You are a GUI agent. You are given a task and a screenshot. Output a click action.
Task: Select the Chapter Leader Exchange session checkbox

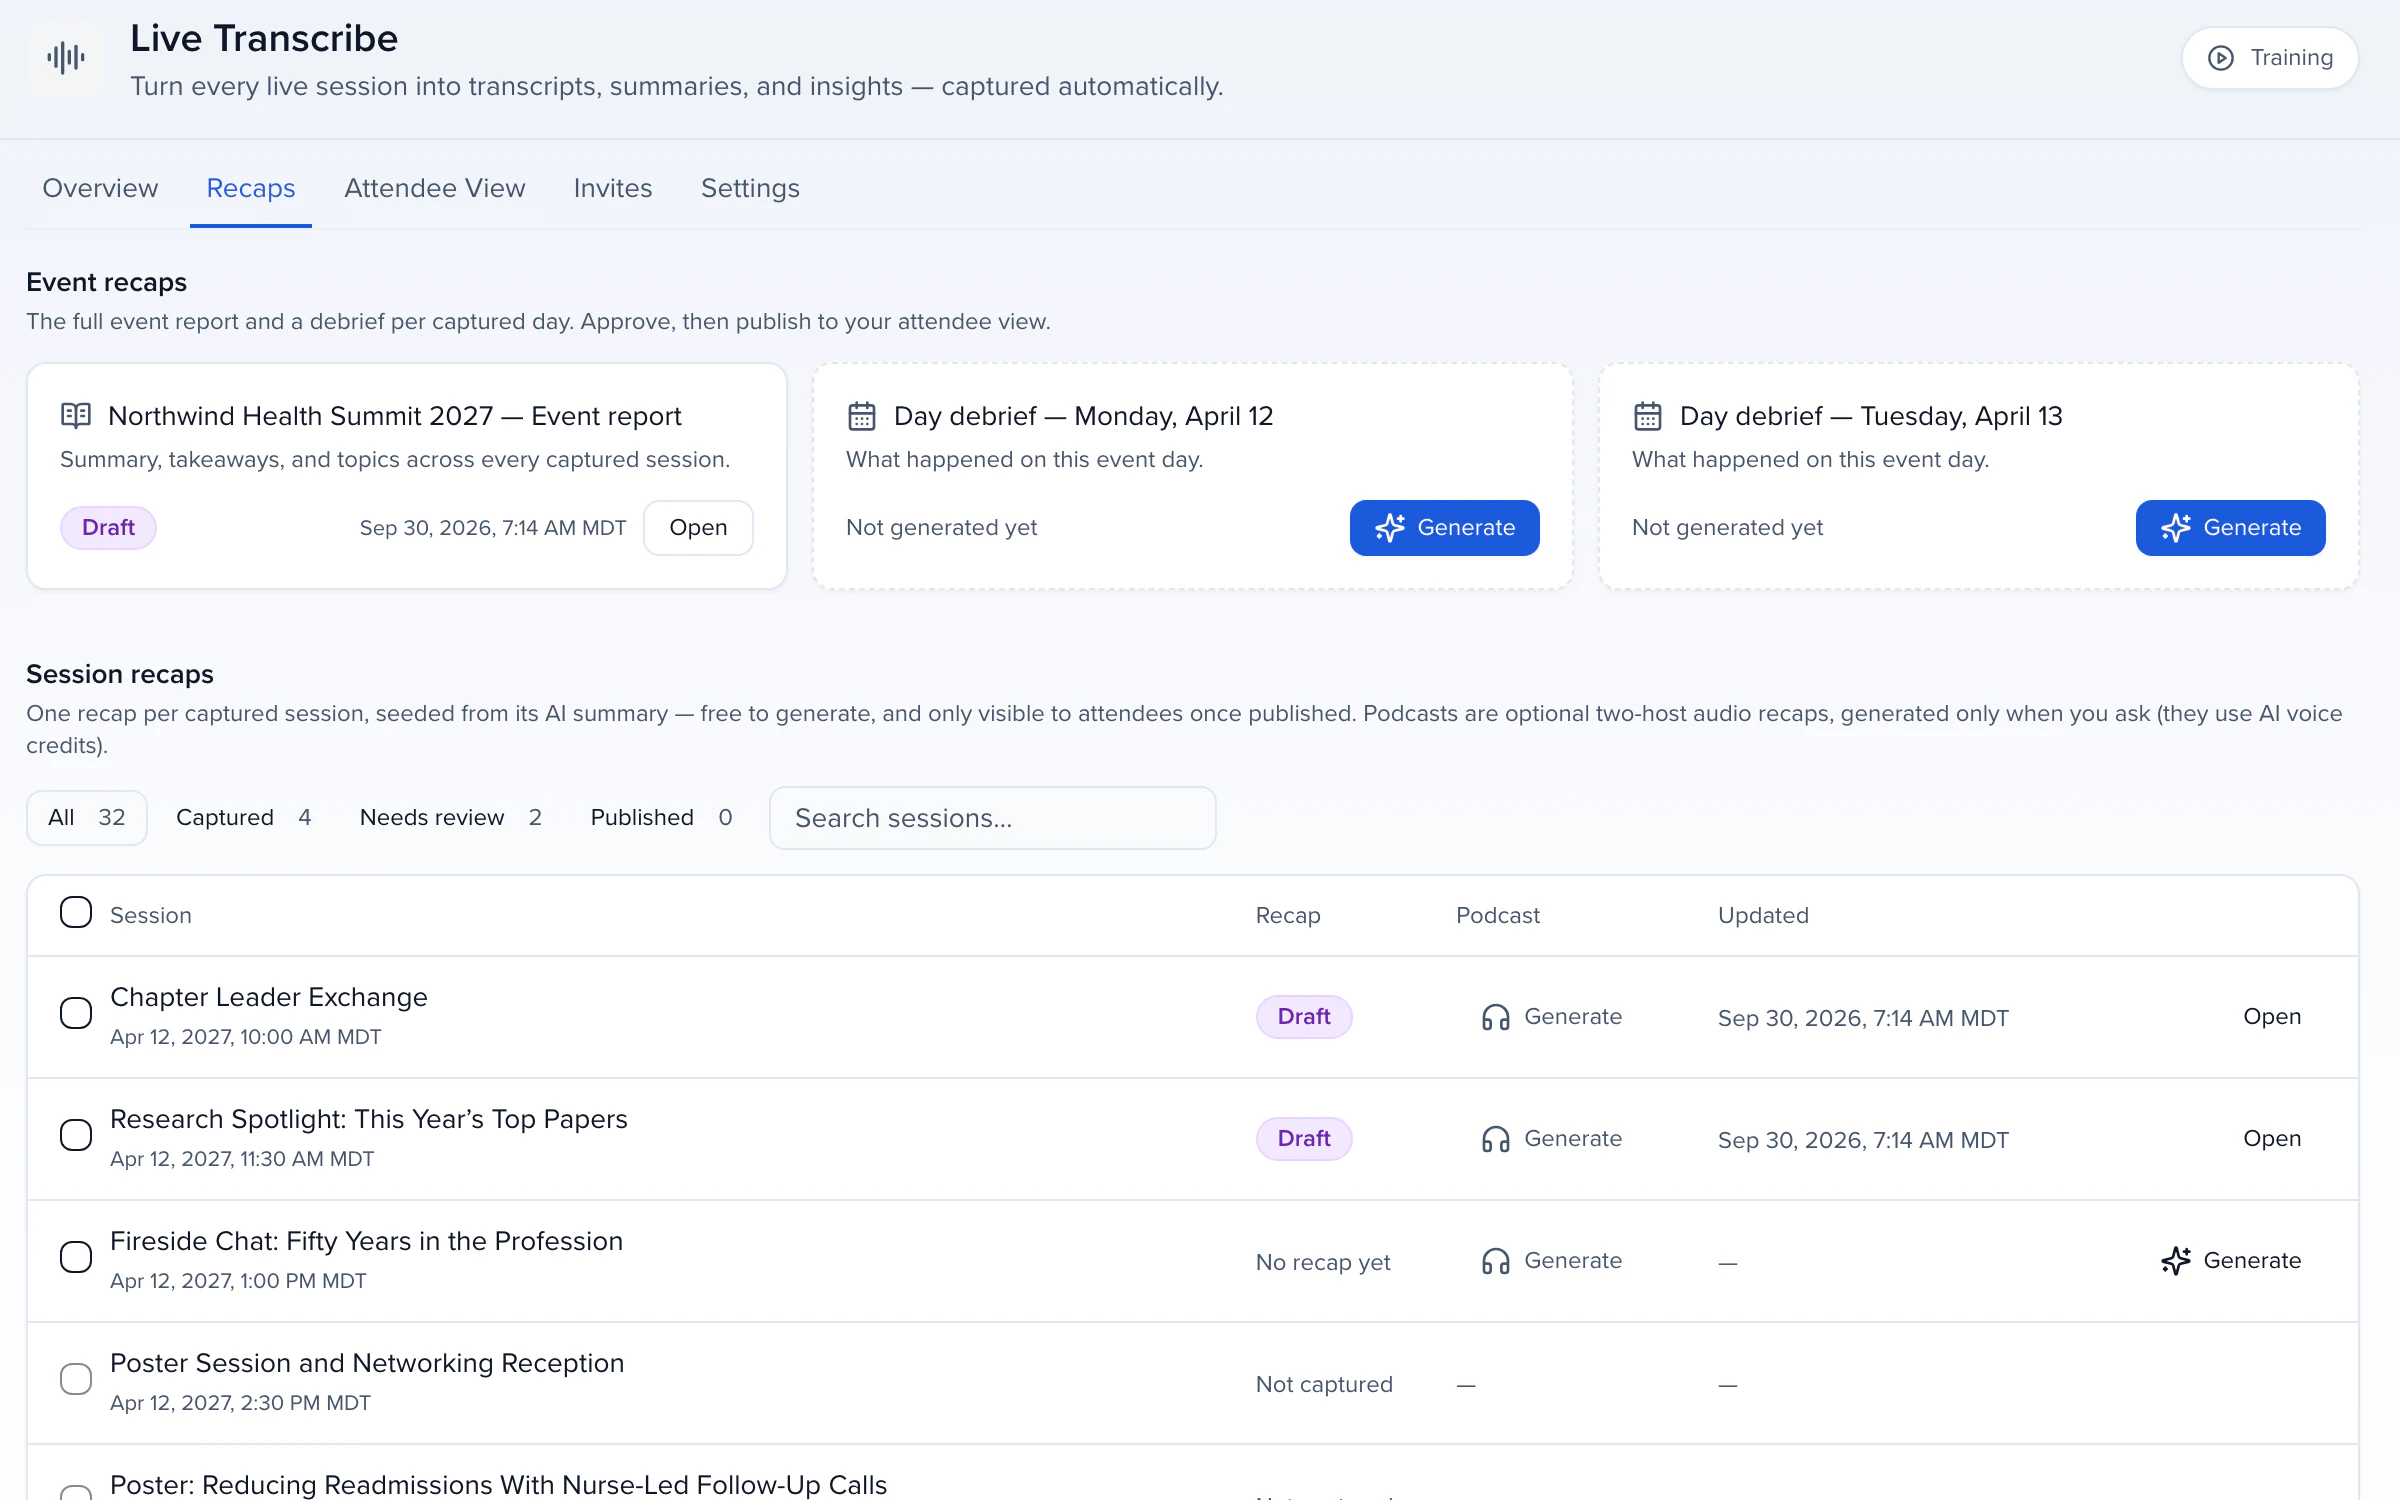[x=76, y=1013]
